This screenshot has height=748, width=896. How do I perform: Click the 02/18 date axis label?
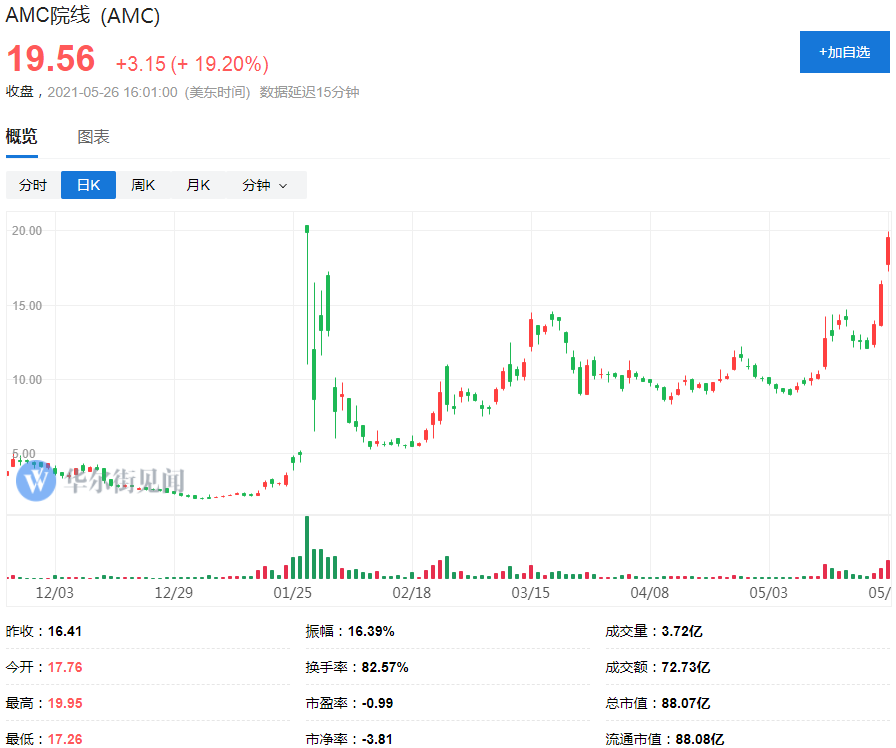click(x=412, y=593)
